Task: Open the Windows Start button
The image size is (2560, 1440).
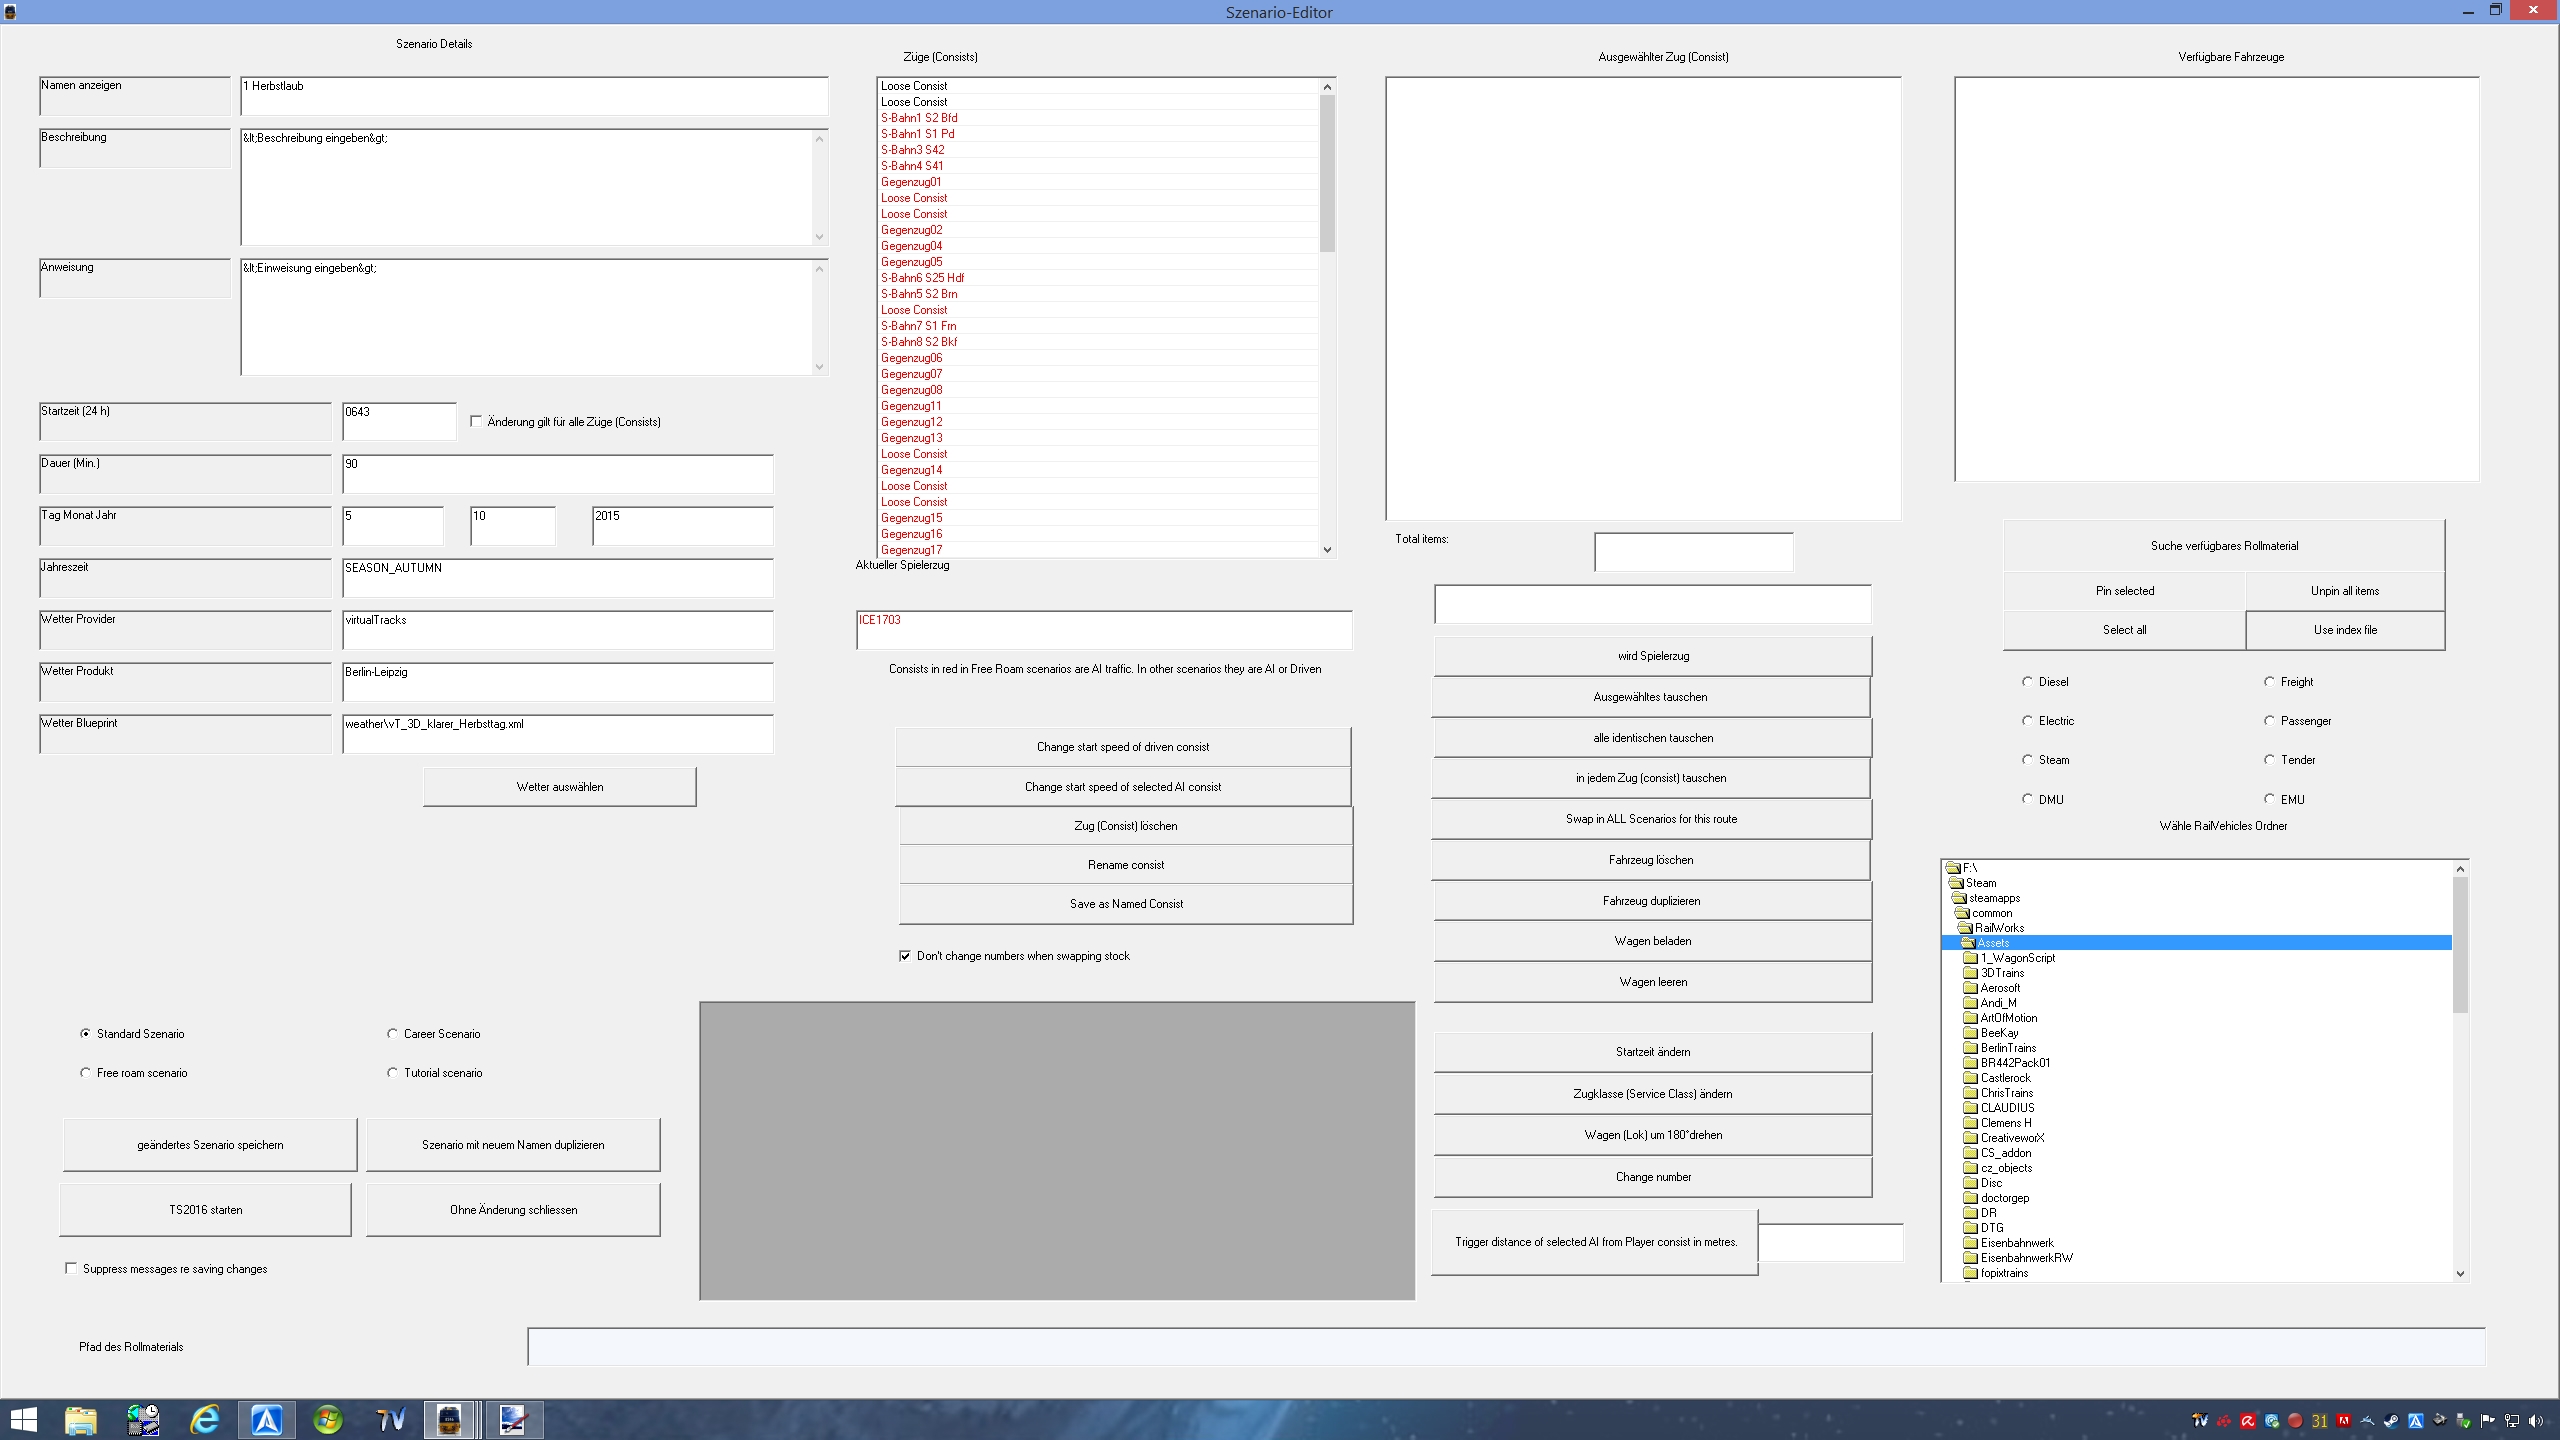Action: tap(23, 1419)
